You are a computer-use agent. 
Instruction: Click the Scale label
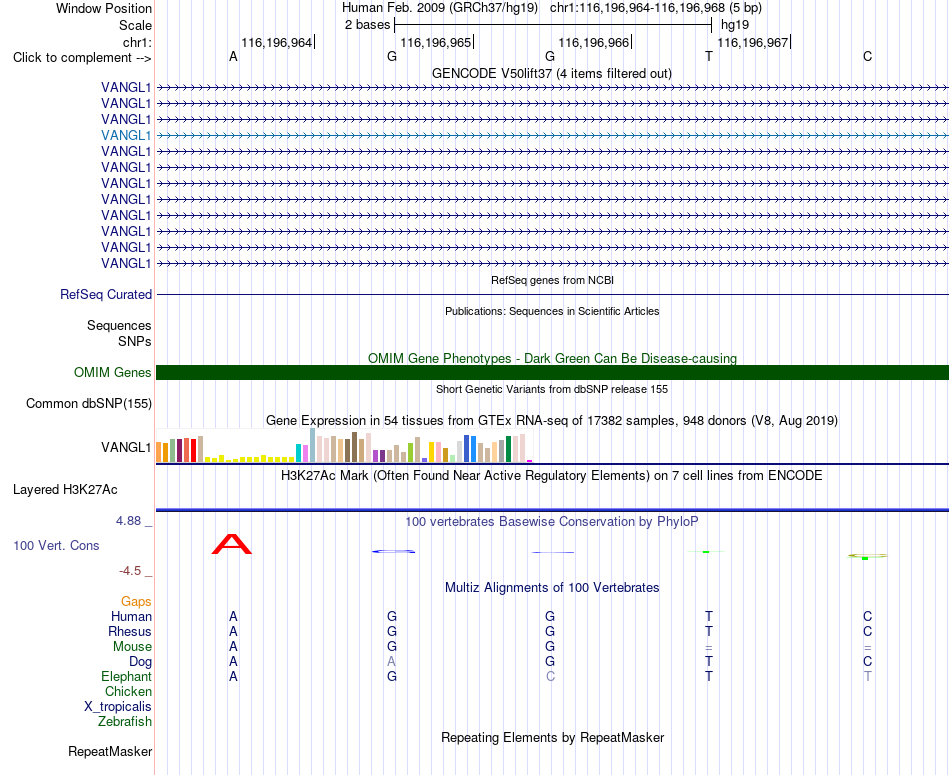click(135, 25)
